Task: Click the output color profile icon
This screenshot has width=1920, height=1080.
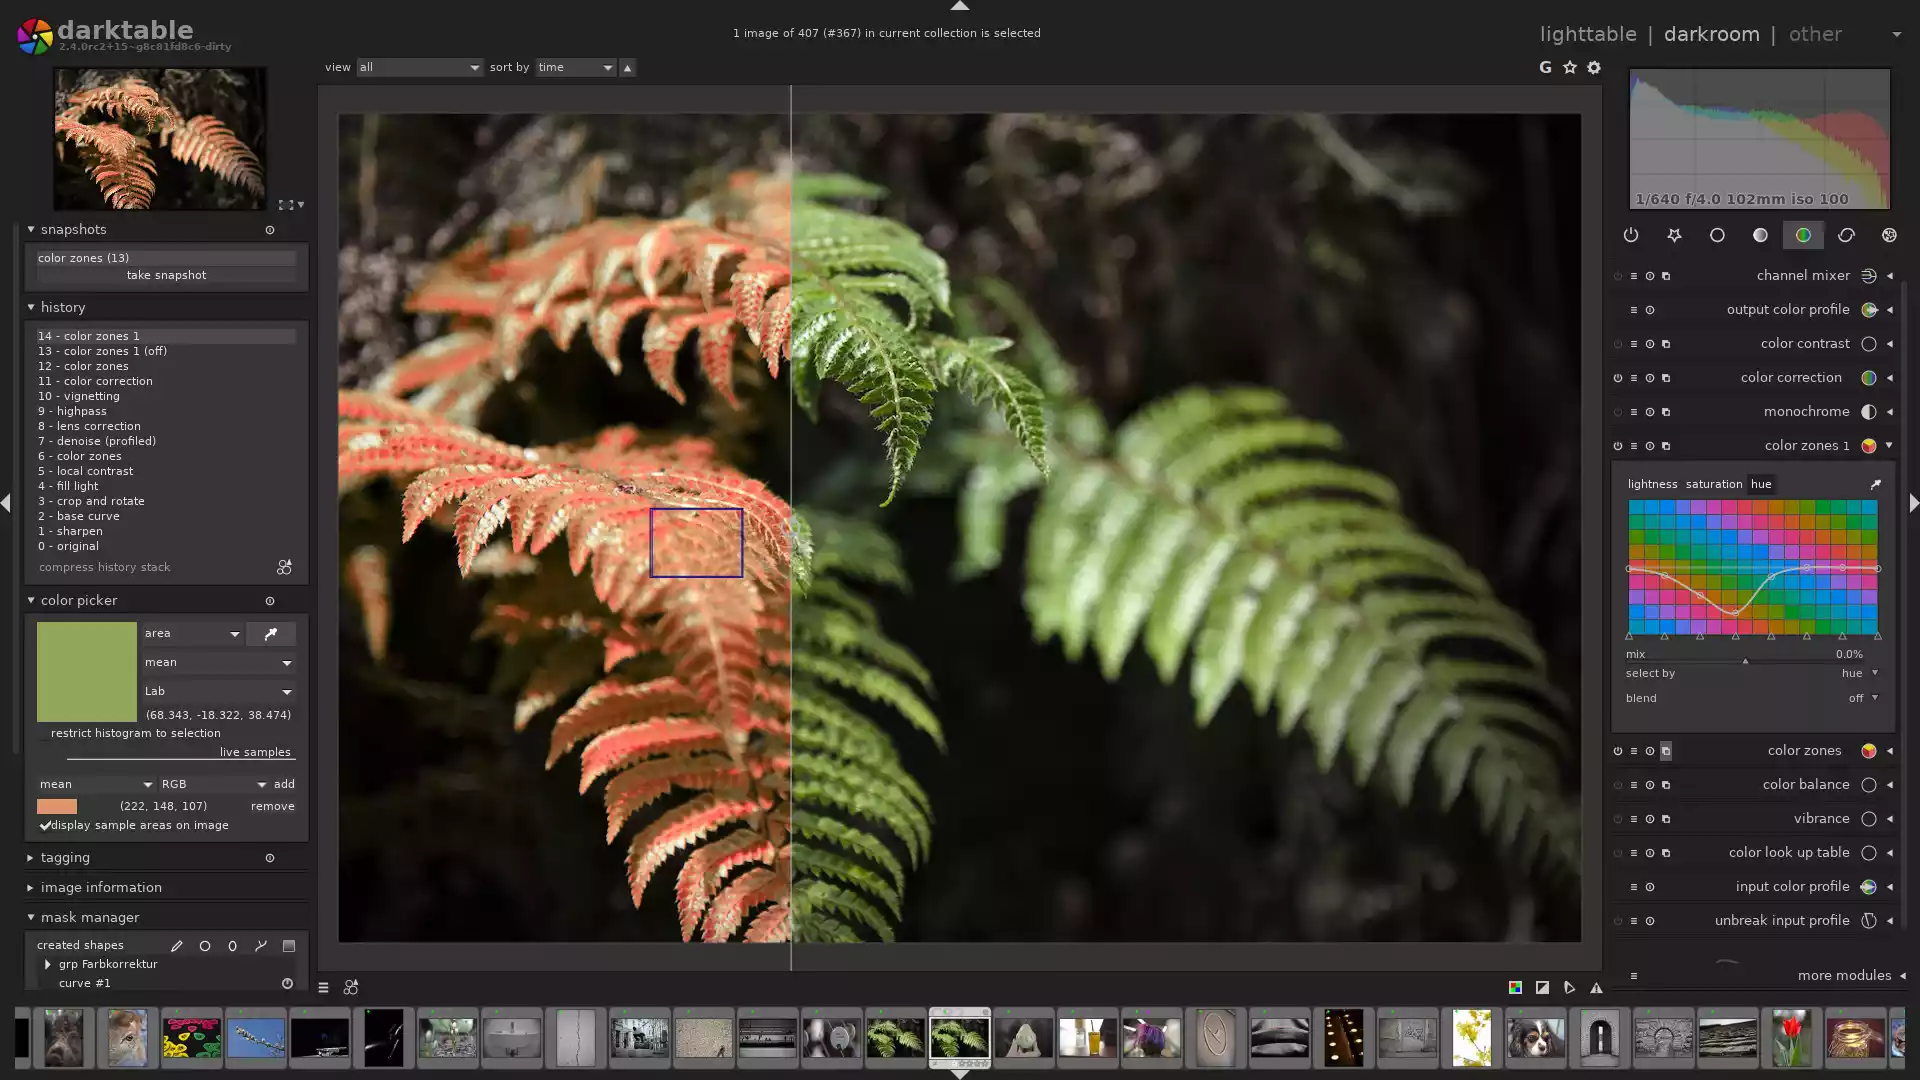Action: [1869, 310]
